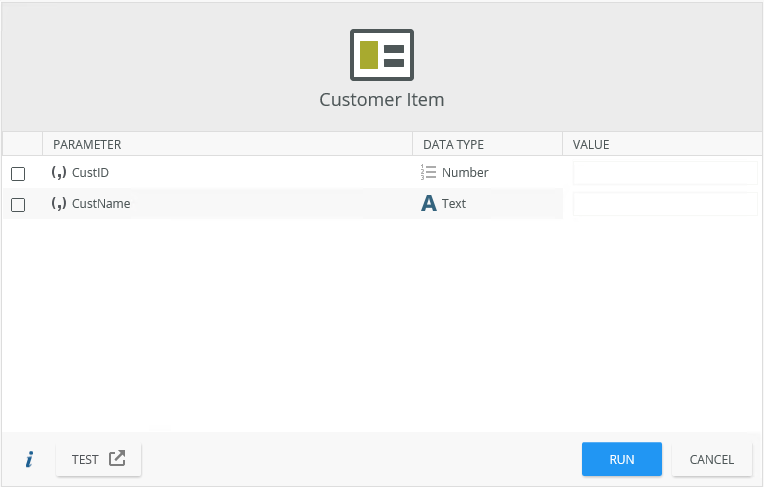Click the Number data type icon
This screenshot has height=487, width=764.
429,173
